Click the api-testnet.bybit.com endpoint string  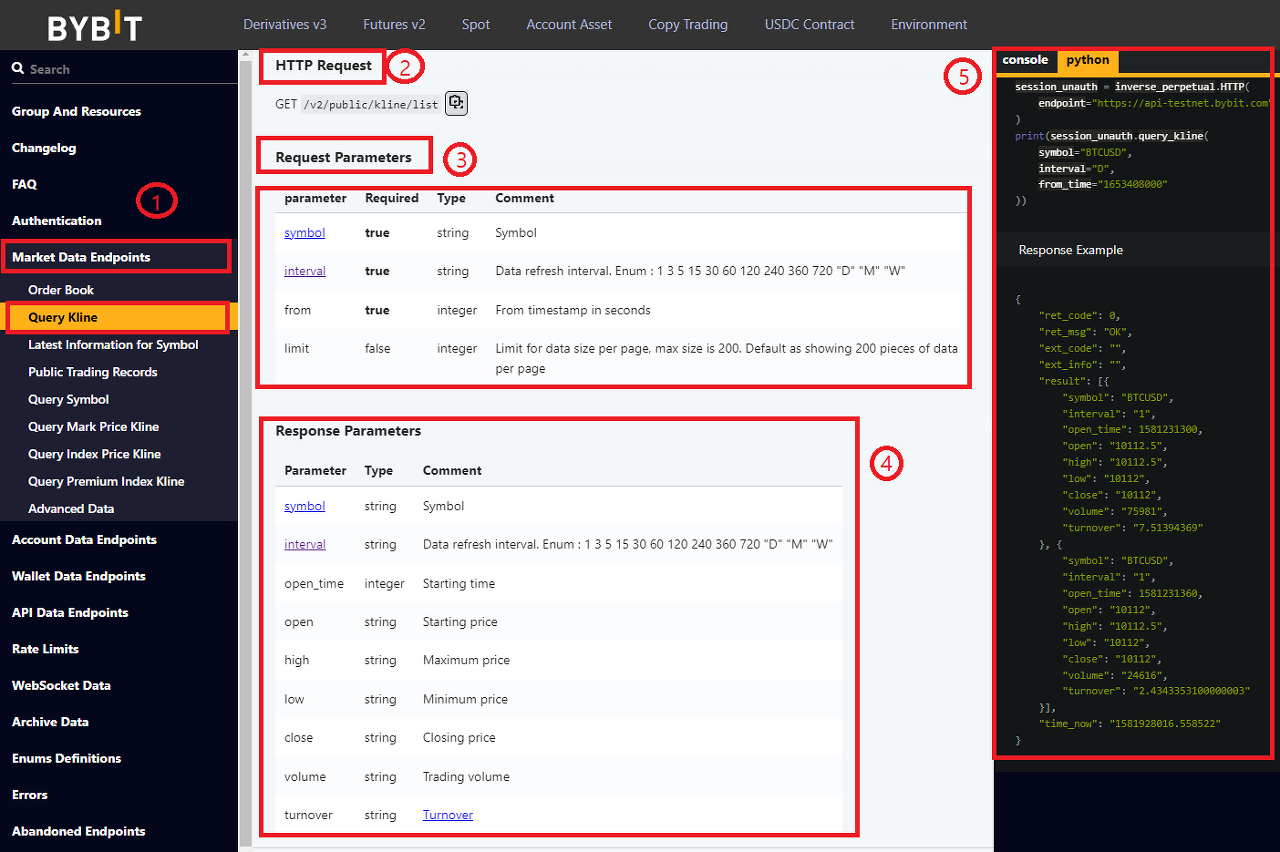coord(1183,103)
